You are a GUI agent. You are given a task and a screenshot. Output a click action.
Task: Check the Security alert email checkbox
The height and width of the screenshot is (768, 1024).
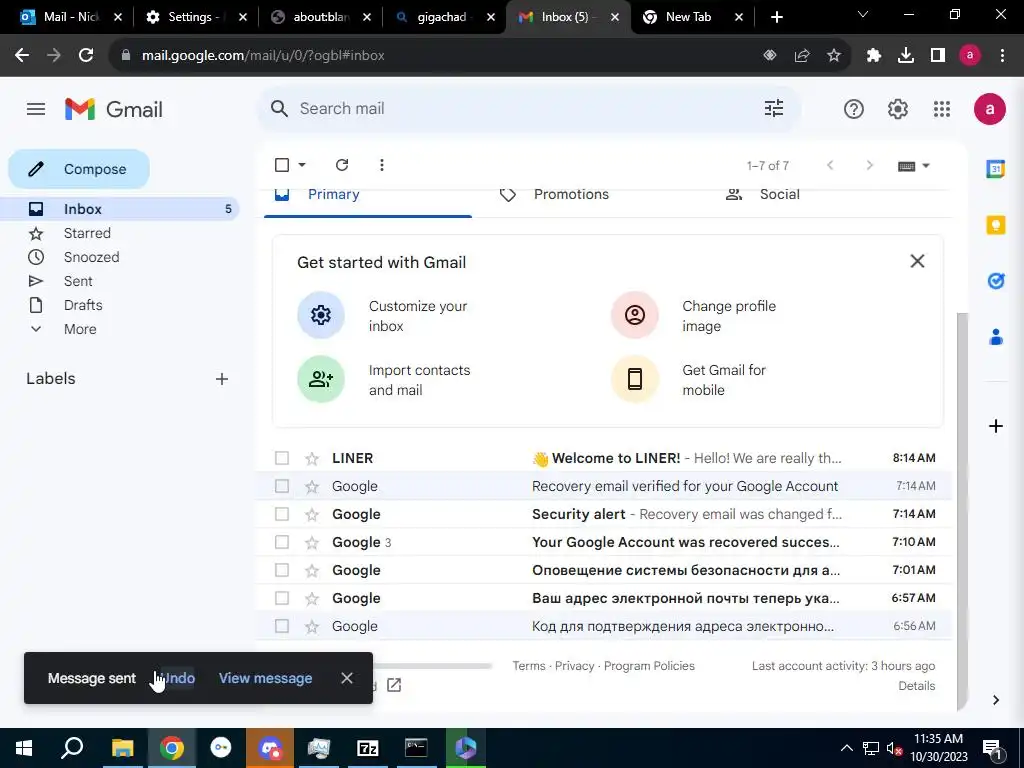click(281, 514)
